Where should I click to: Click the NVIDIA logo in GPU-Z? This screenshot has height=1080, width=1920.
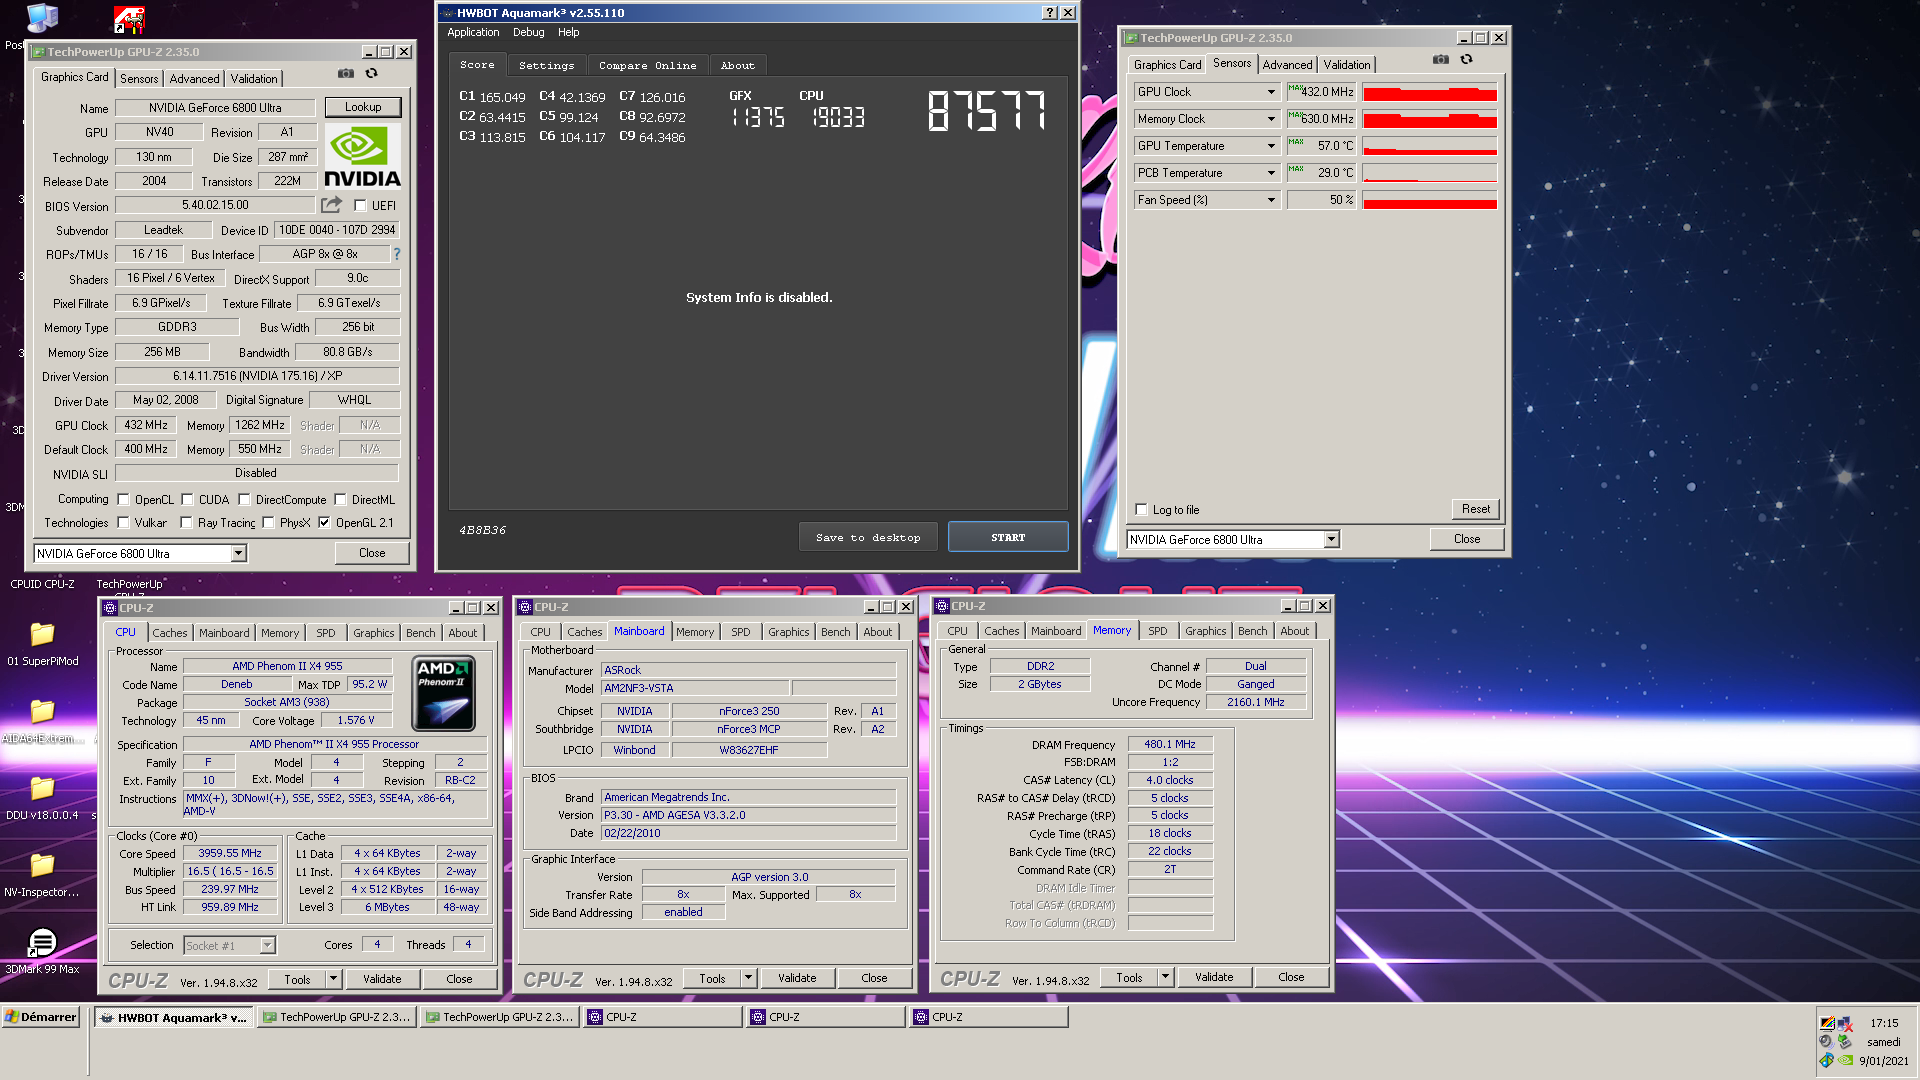pyautogui.click(x=361, y=157)
